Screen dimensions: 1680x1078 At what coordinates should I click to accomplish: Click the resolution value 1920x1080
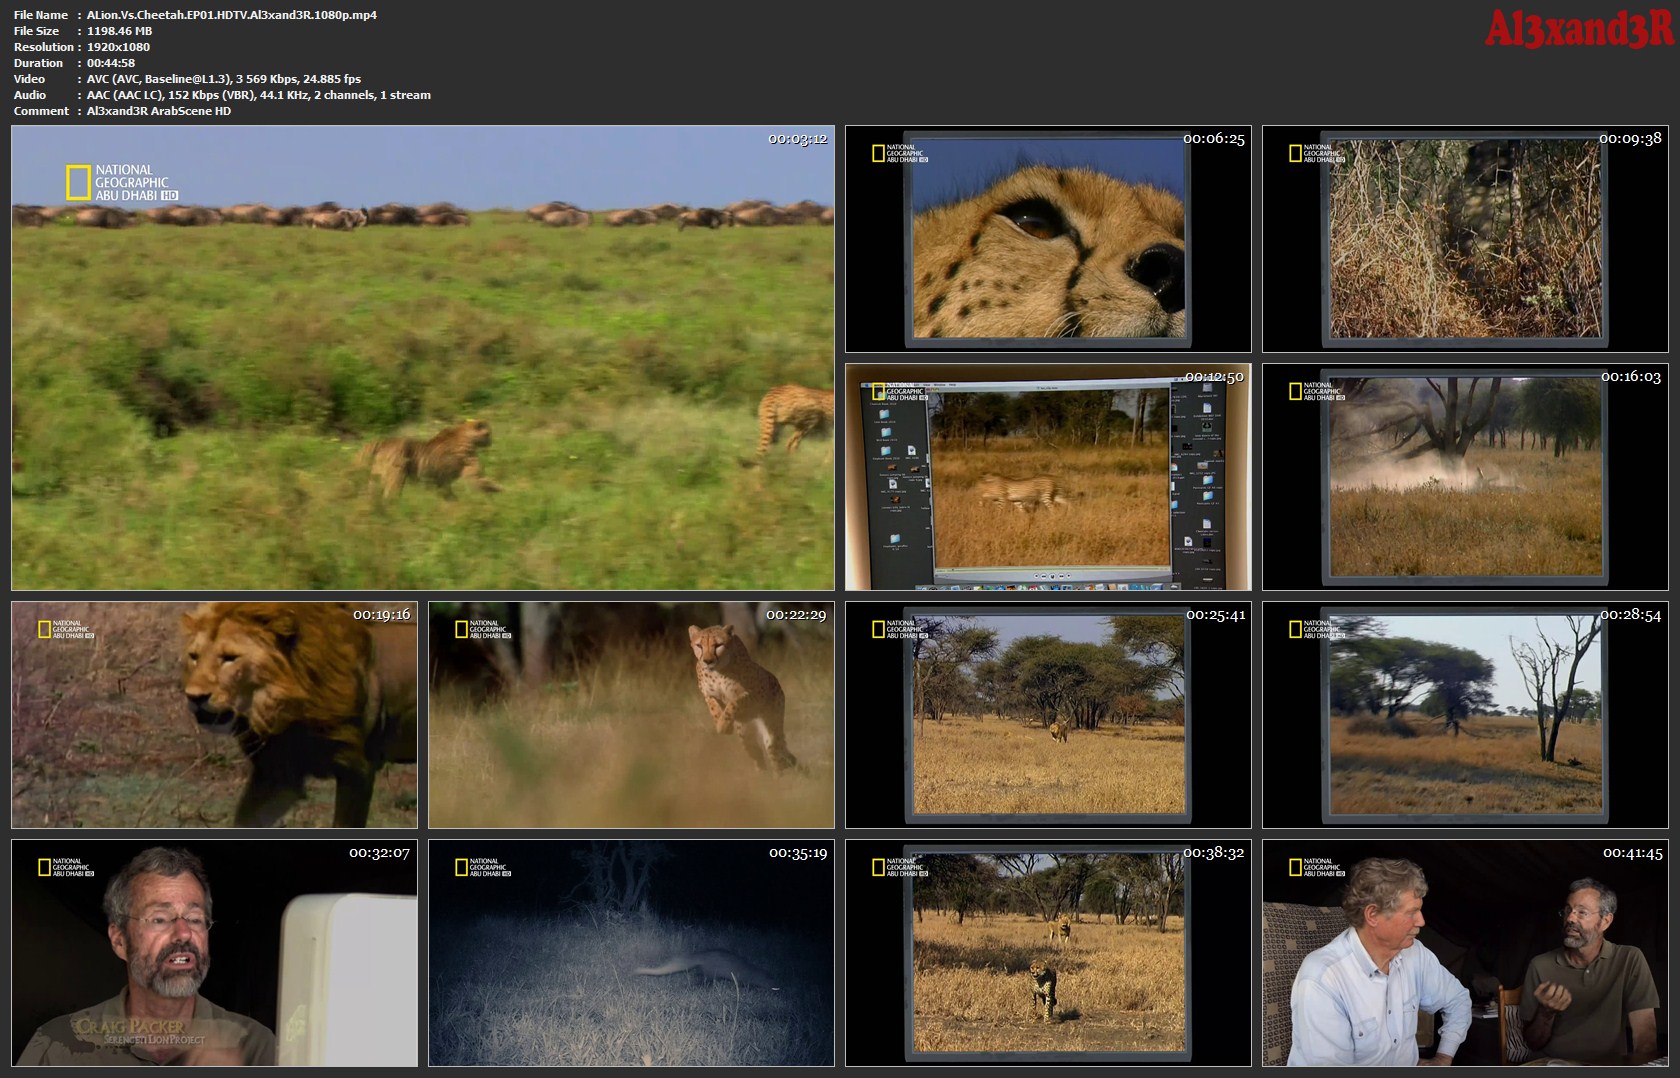[x=118, y=47]
